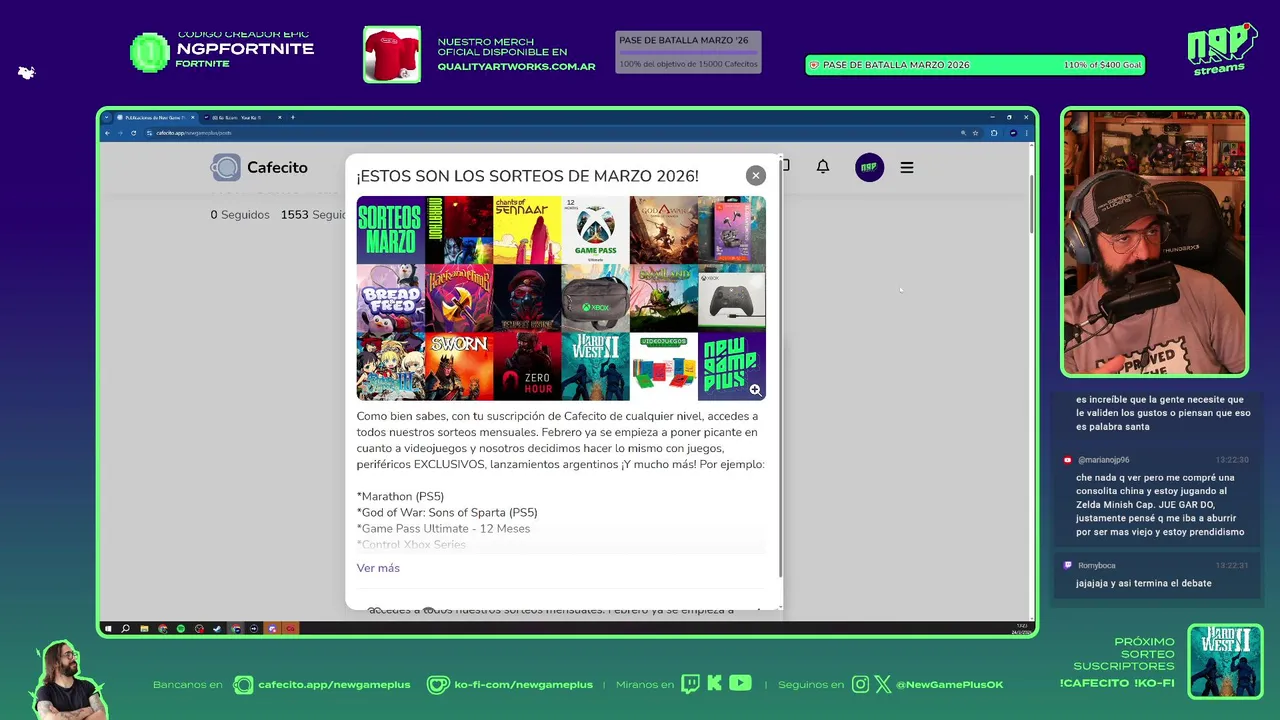Image resolution: width=1280 pixels, height=720 pixels.
Task: Click the streamer webcam feed
Action: [1154, 242]
